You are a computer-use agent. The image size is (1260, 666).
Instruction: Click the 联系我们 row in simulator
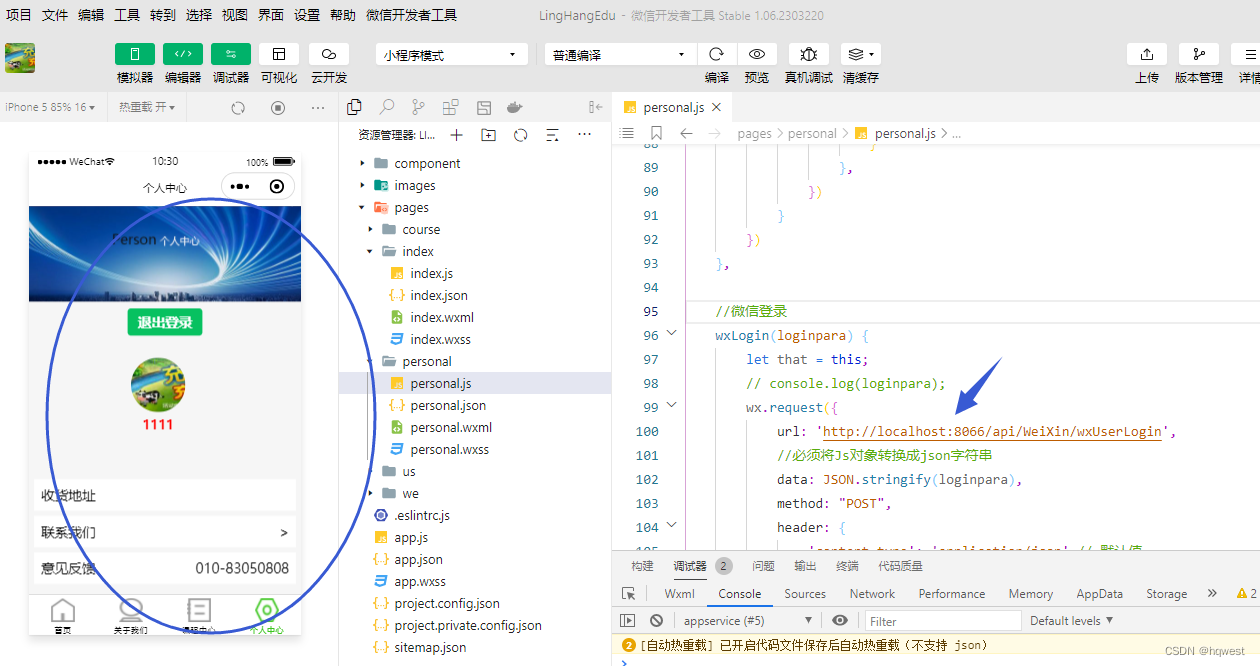pyautogui.click(x=165, y=532)
